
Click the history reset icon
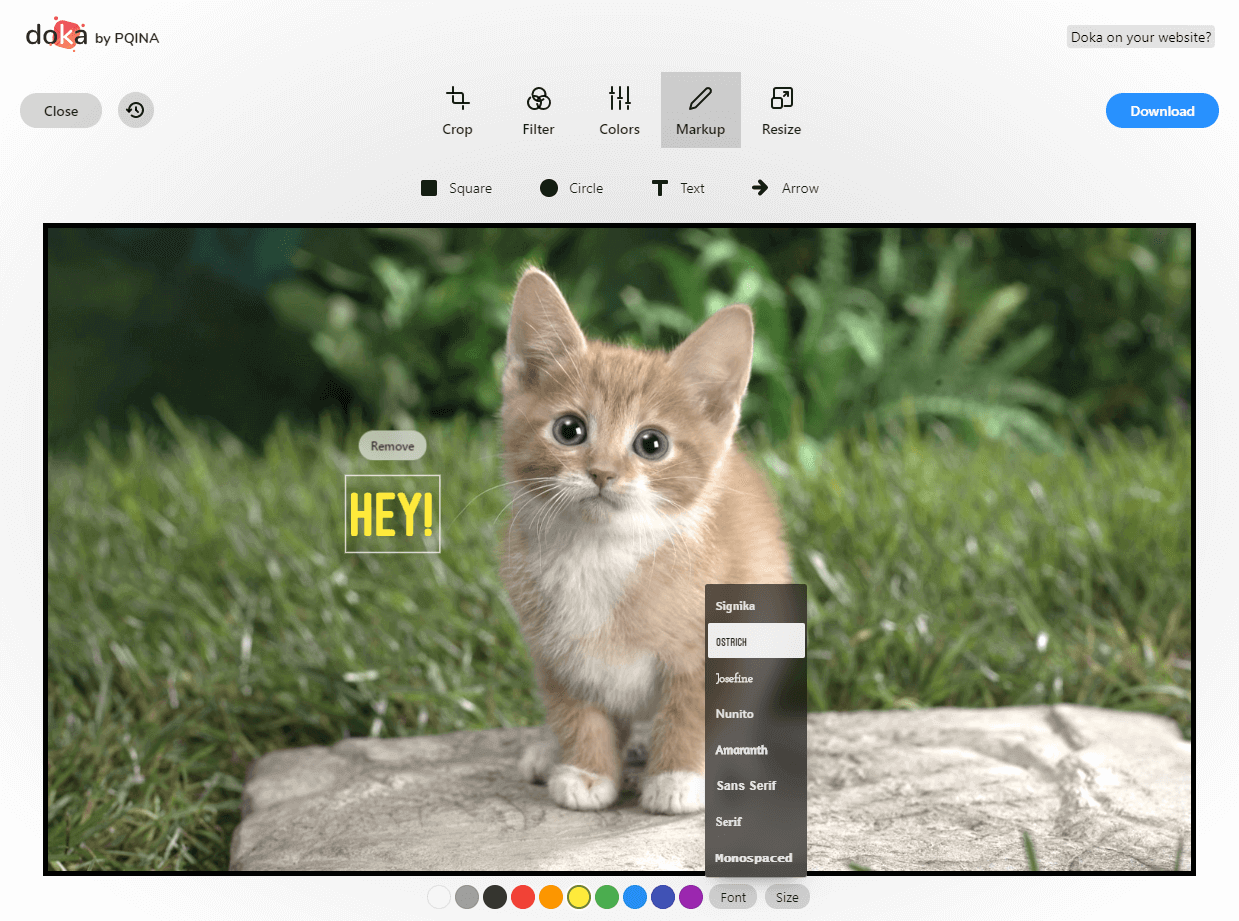coord(136,111)
